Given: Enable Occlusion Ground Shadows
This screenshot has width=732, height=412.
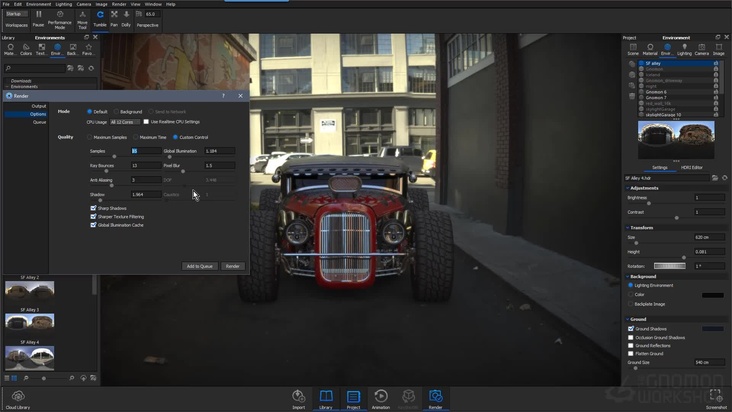Looking at the screenshot, I should [631, 337].
